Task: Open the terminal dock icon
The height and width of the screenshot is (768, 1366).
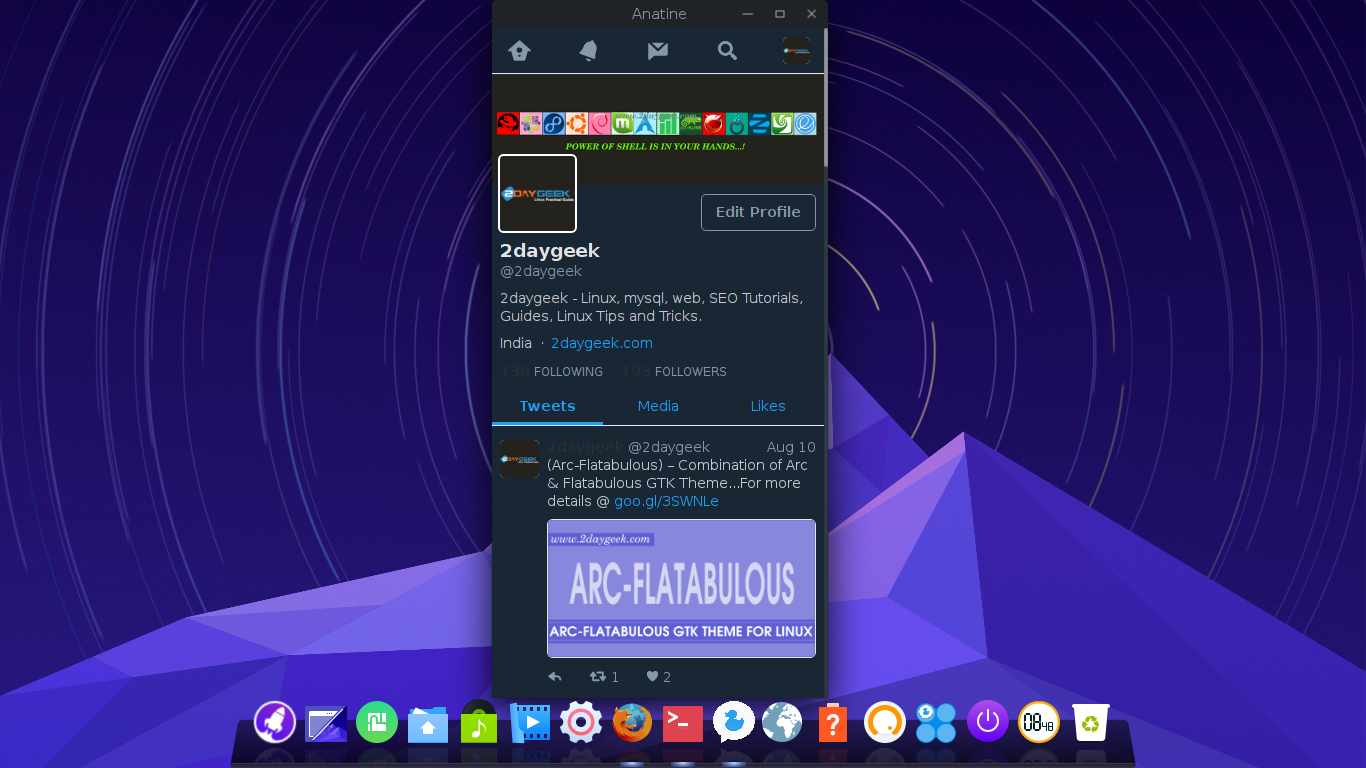Action: pos(683,723)
